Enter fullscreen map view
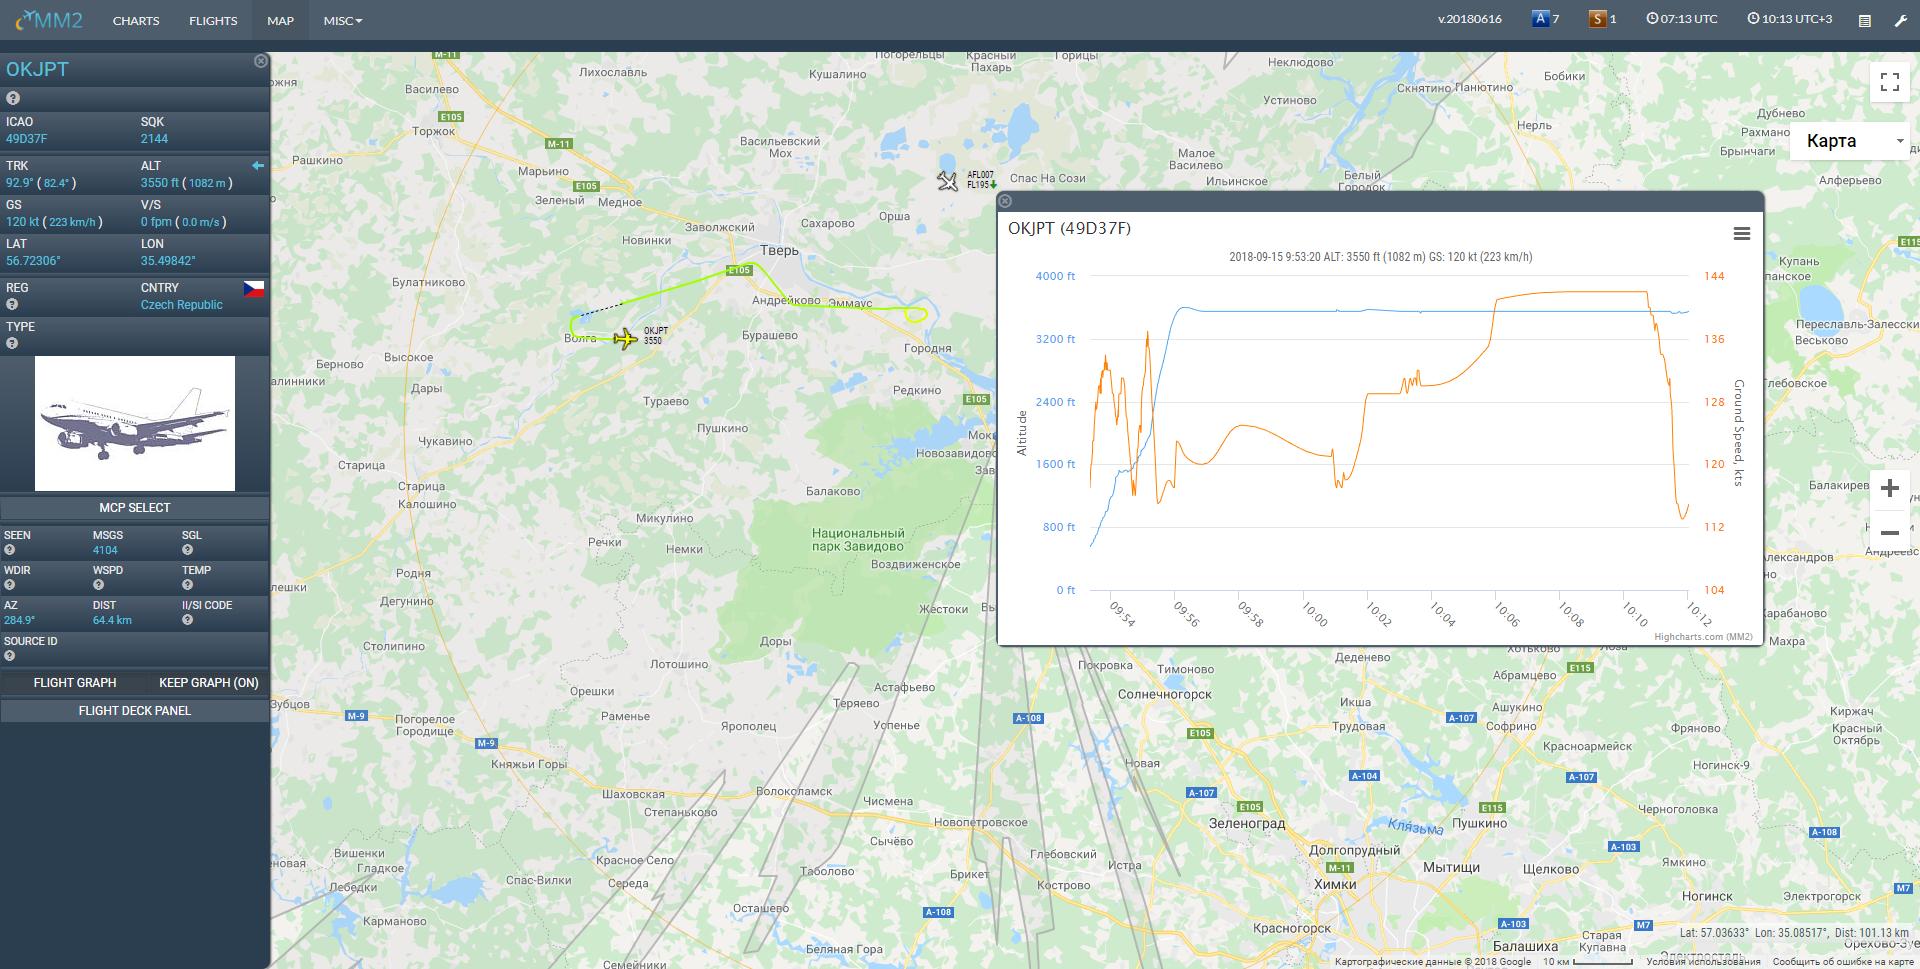Screen dimensions: 1920x969 click(x=1889, y=82)
